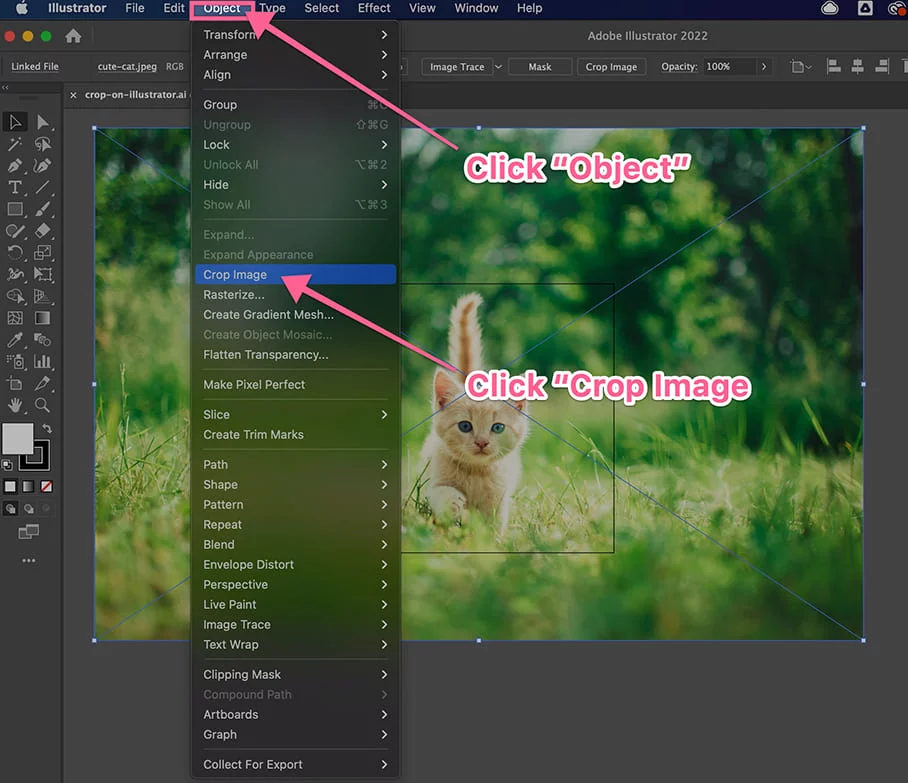Expand the Slice submenu
This screenshot has height=783, width=908.
coord(295,415)
